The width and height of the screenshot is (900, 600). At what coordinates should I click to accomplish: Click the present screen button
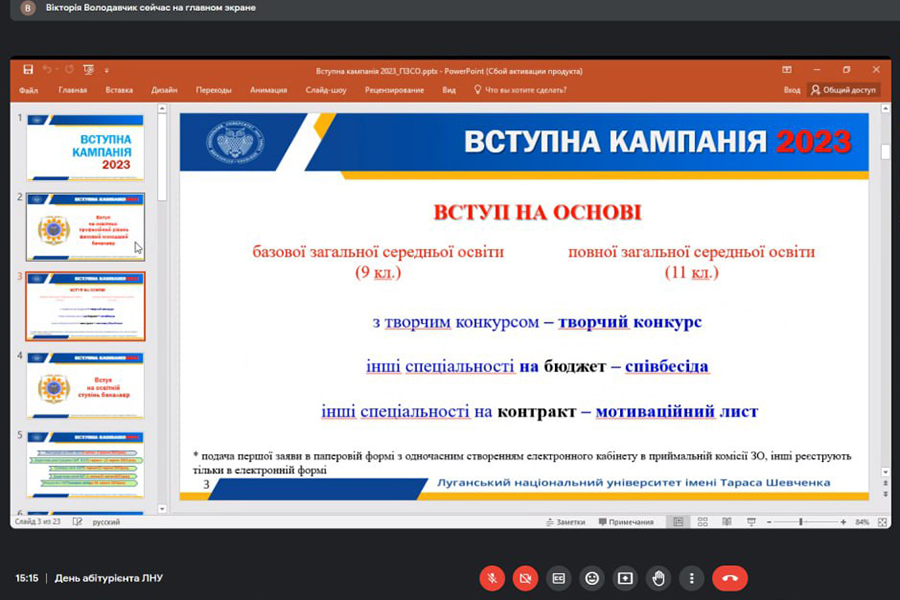[x=625, y=578]
